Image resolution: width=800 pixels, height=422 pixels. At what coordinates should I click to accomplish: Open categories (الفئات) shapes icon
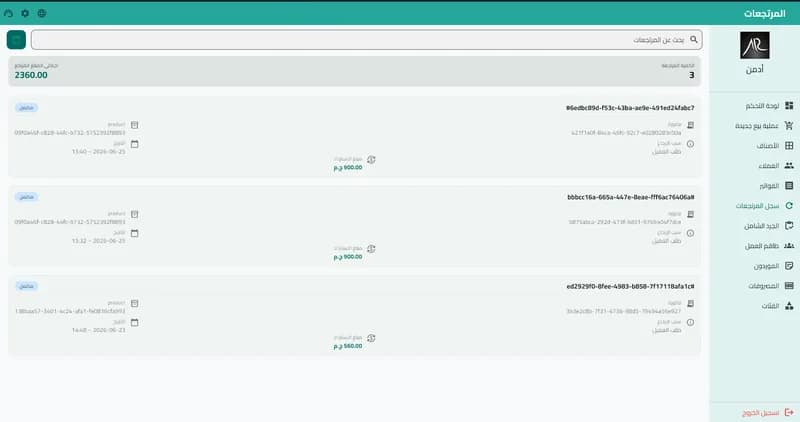pos(789,306)
